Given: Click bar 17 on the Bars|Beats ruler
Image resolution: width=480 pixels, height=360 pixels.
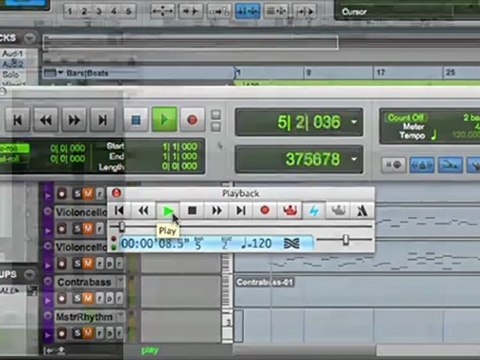Looking at the screenshot, I should pos(381,72).
